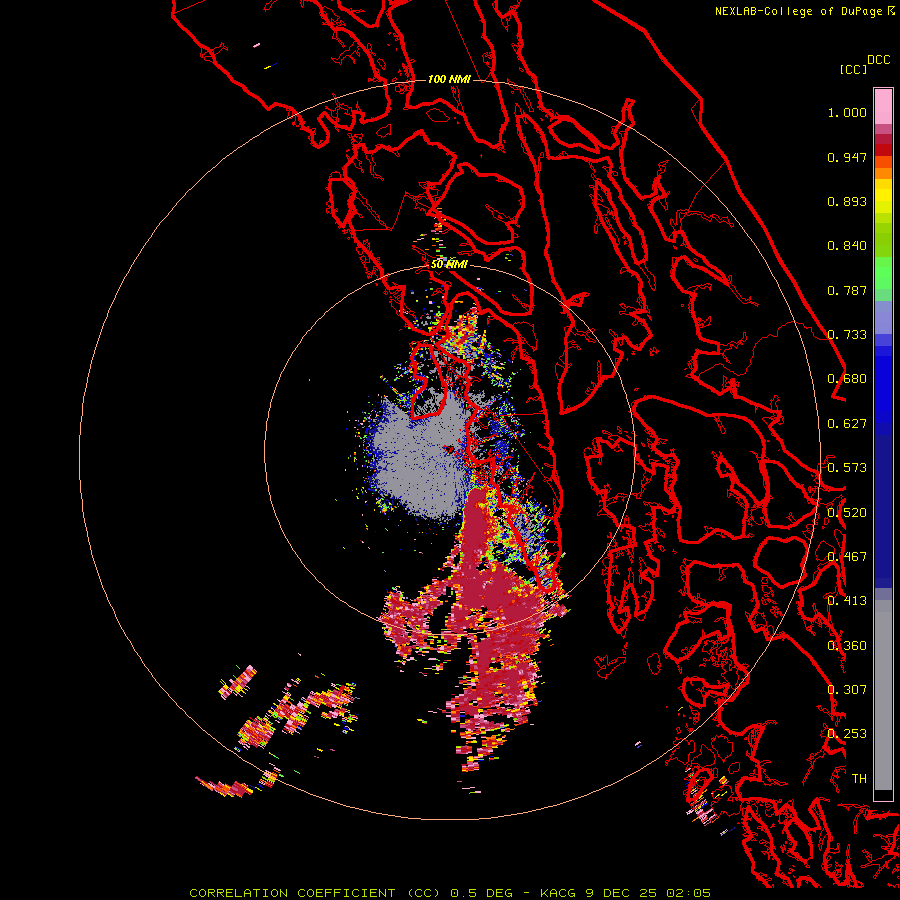Click the [CC] unit label

click(853, 69)
